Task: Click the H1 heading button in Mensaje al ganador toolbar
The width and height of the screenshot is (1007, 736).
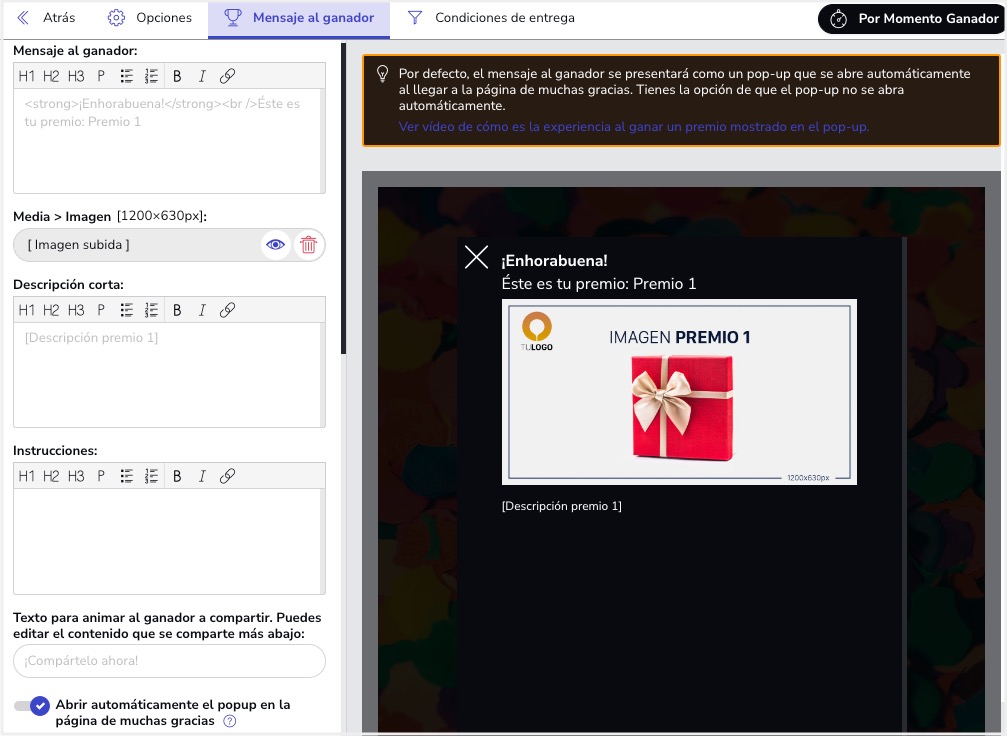Action: (x=27, y=76)
